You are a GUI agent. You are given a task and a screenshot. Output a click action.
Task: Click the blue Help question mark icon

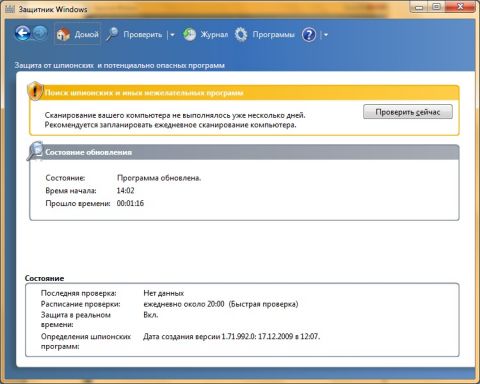(309, 34)
